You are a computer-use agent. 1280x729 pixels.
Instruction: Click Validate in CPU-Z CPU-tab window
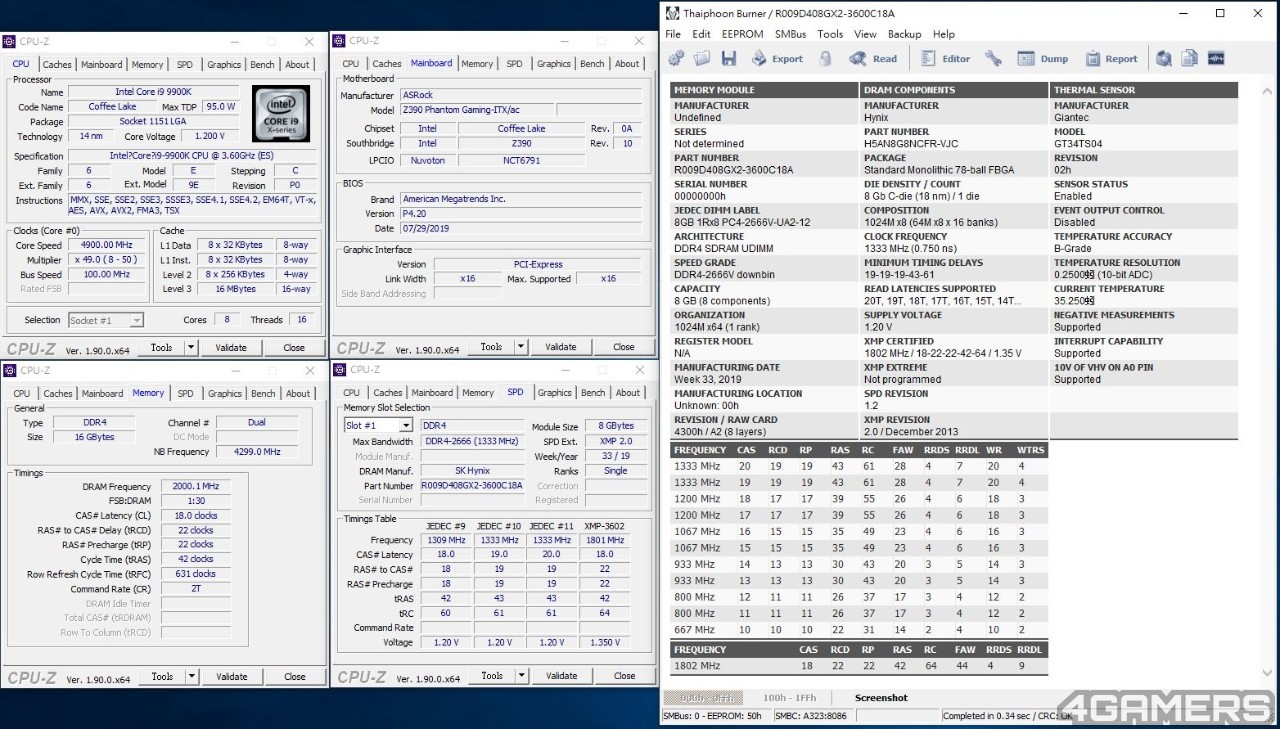click(x=231, y=348)
